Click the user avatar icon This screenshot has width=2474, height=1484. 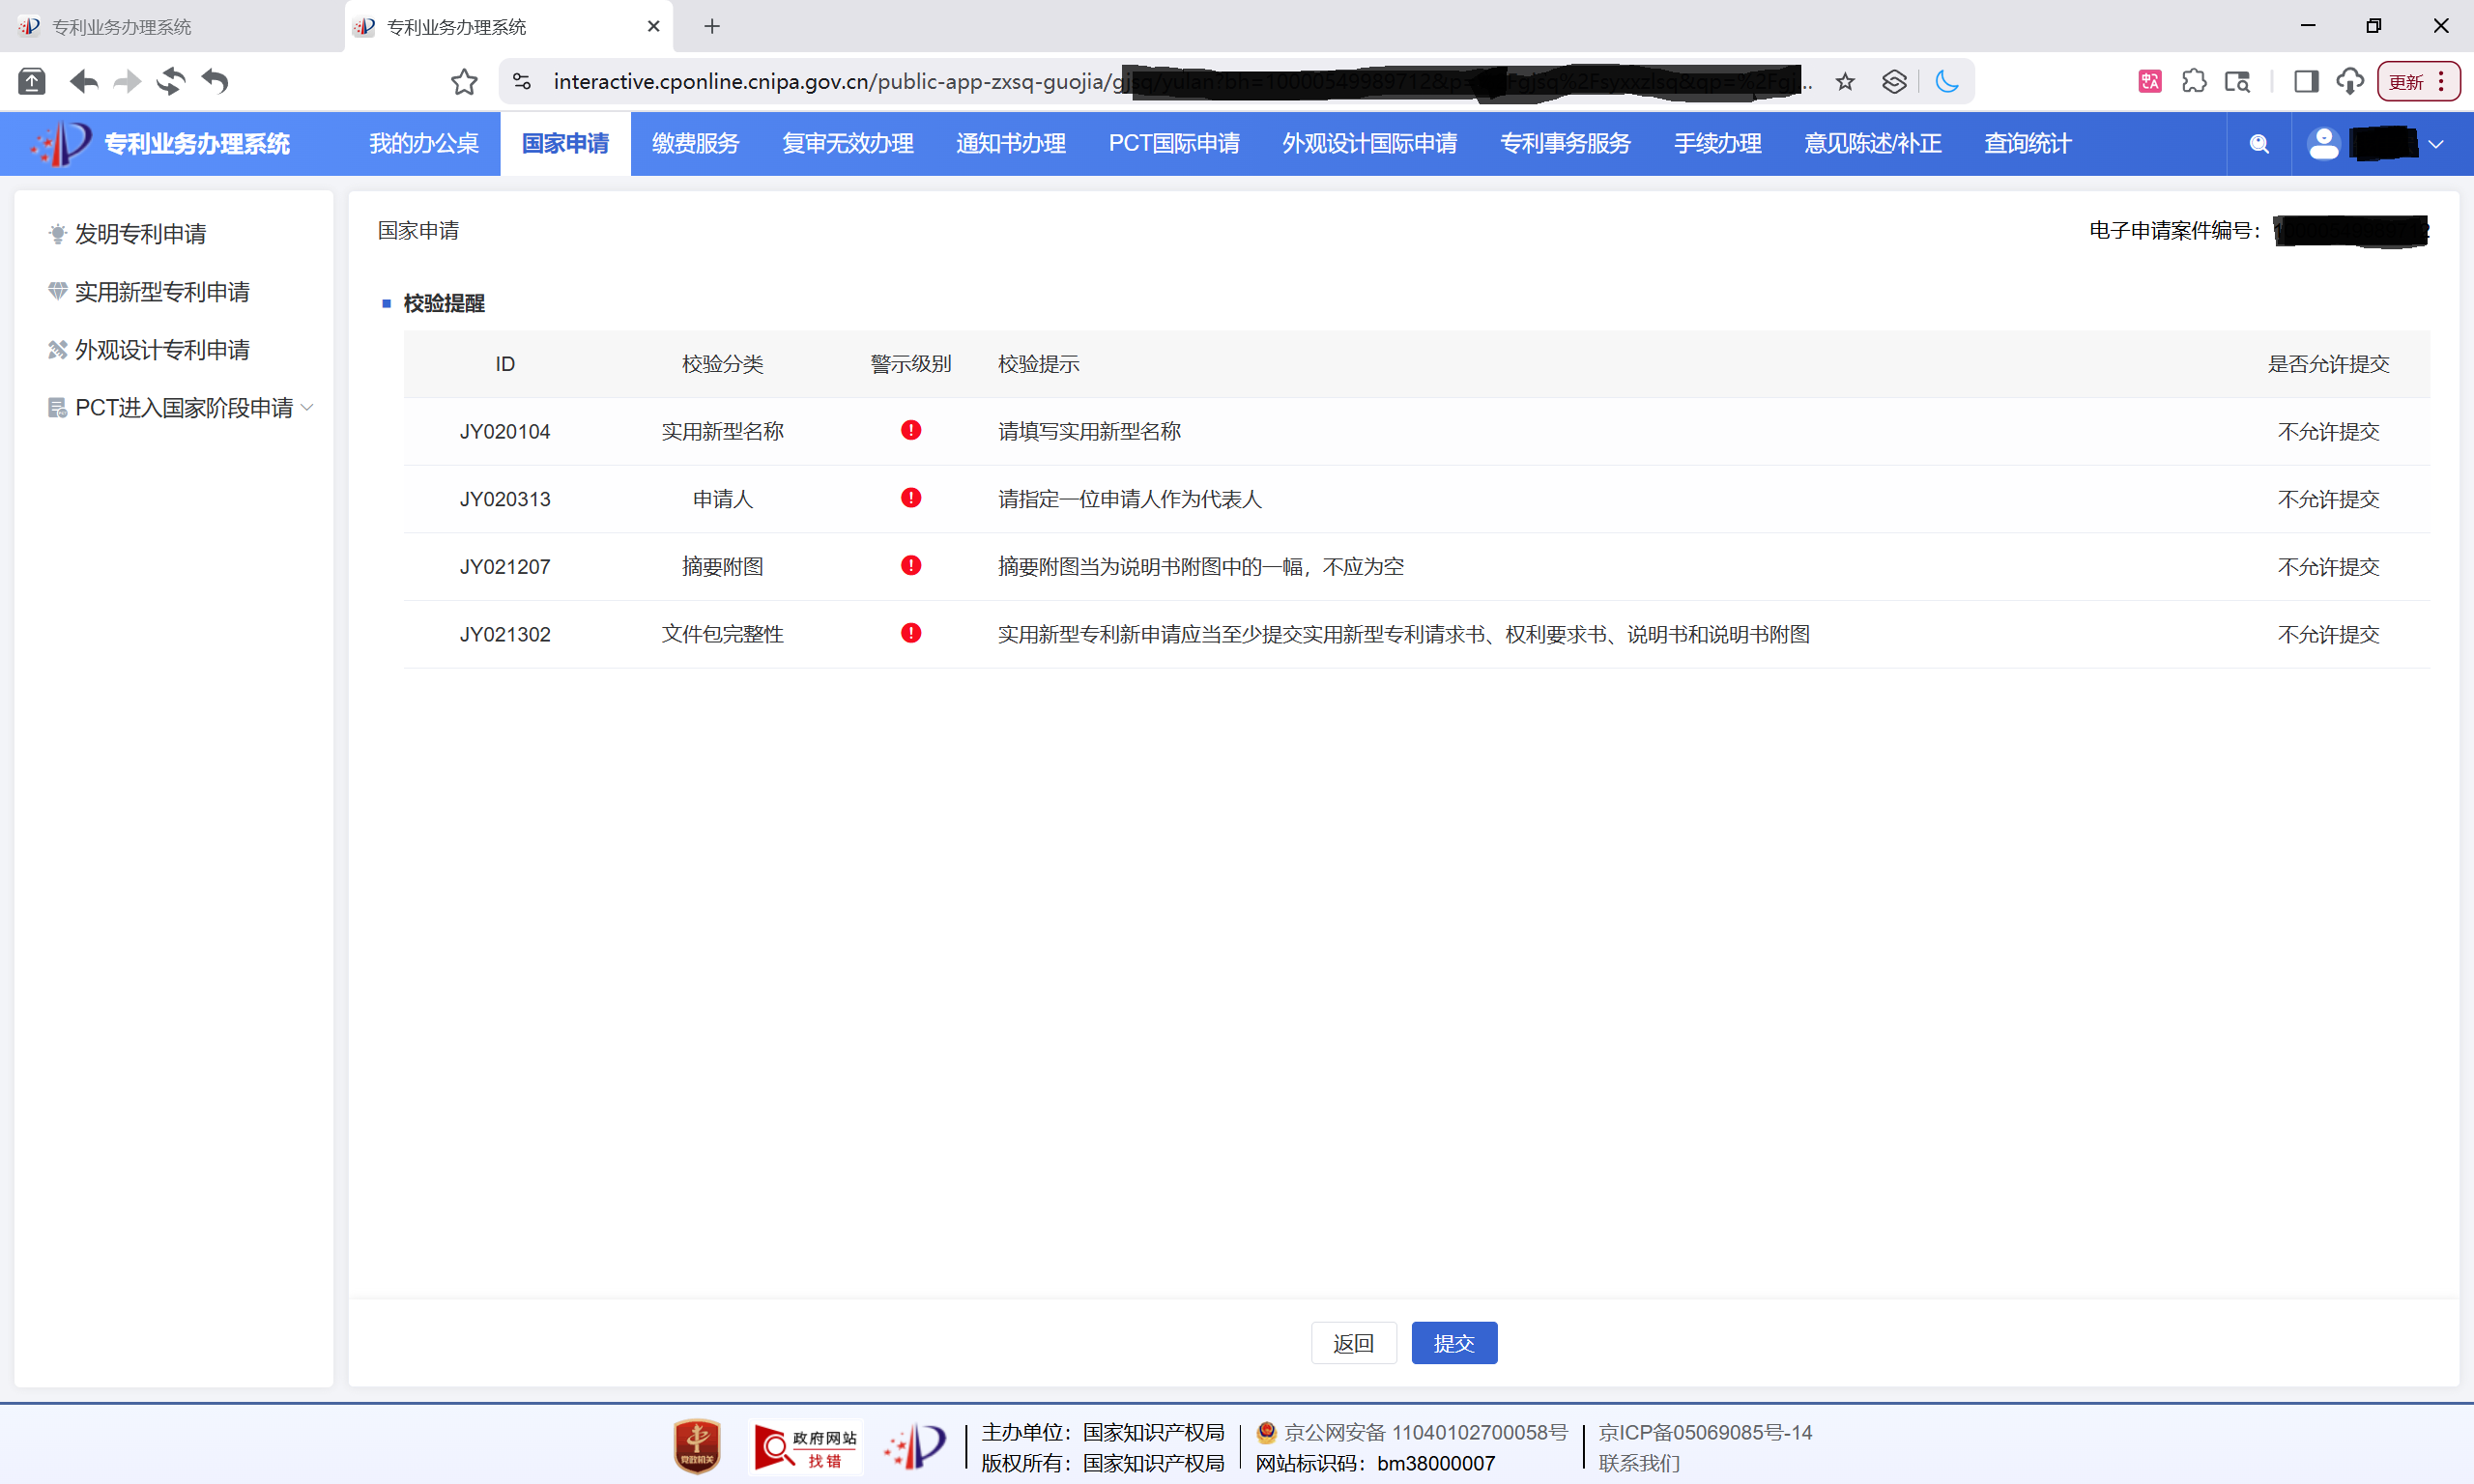point(2323,144)
